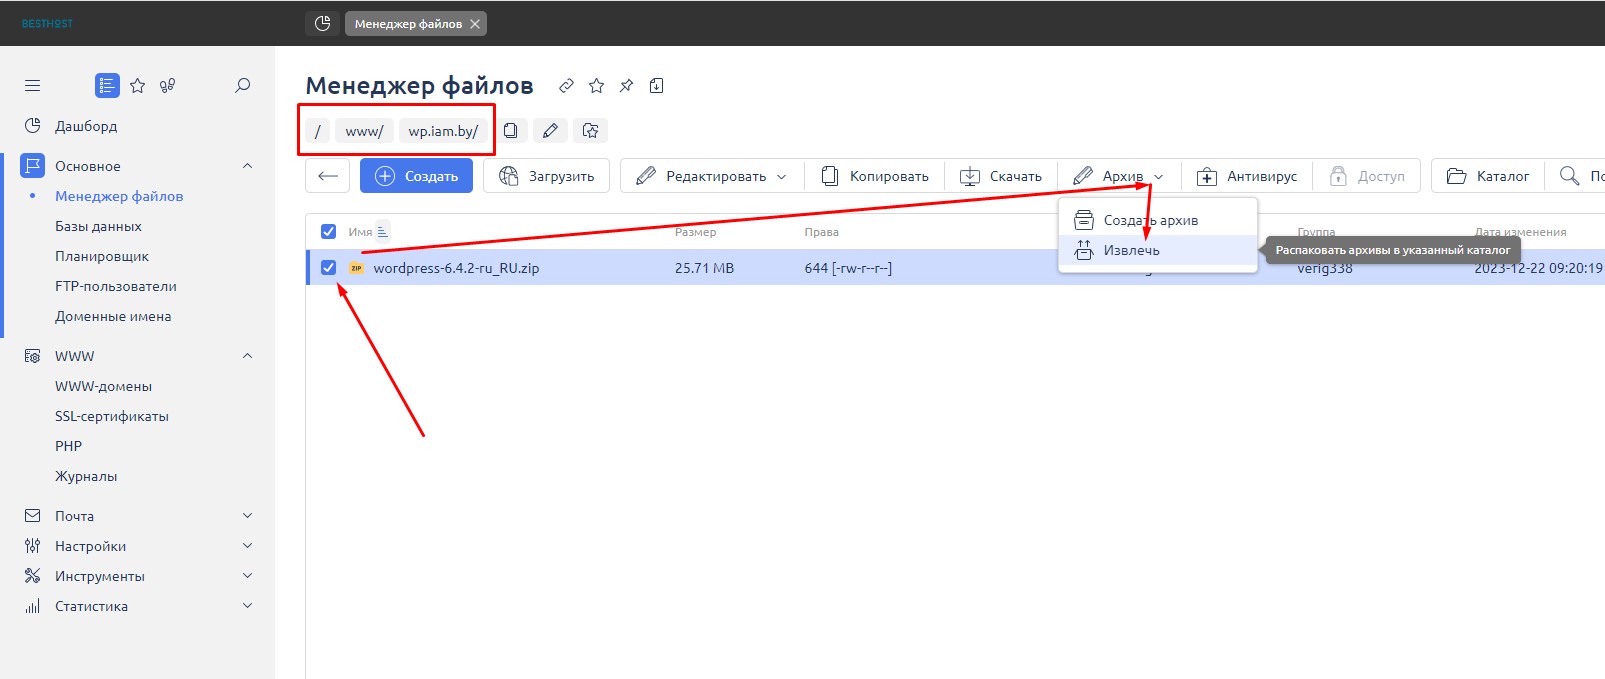The width and height of the screenshot is (1605, 679).
Task: Open sidebar search magnifier icon
Action: point(242,86)
